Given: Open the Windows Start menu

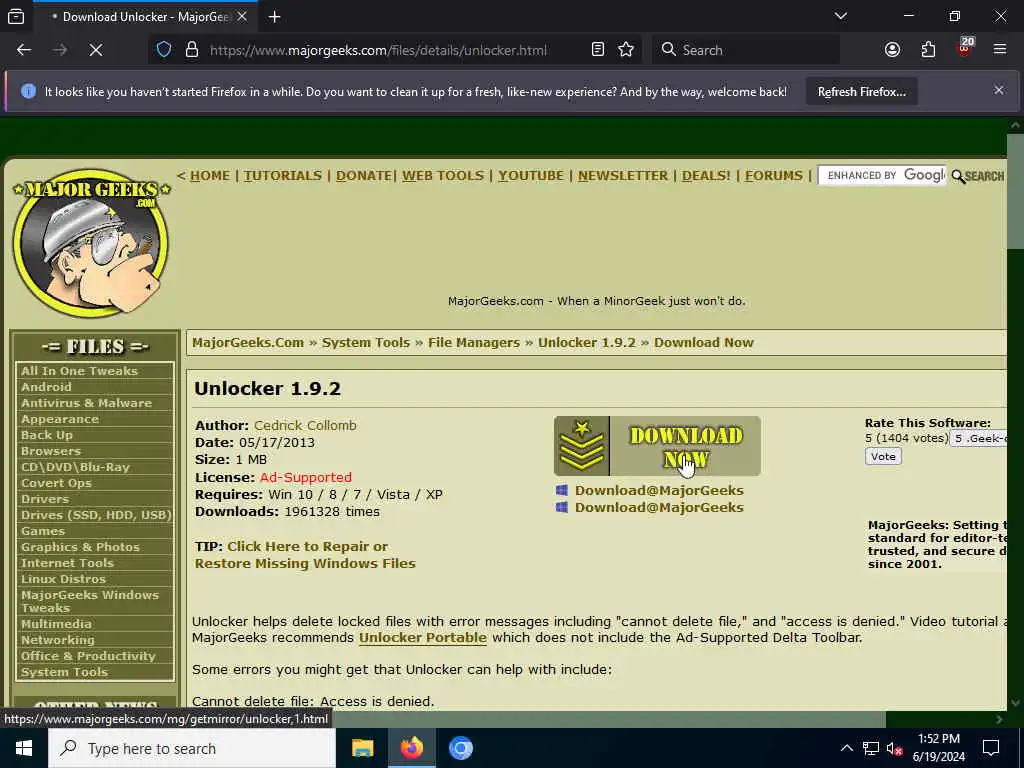Looking at the screenshot, I should tap(24, 748).
